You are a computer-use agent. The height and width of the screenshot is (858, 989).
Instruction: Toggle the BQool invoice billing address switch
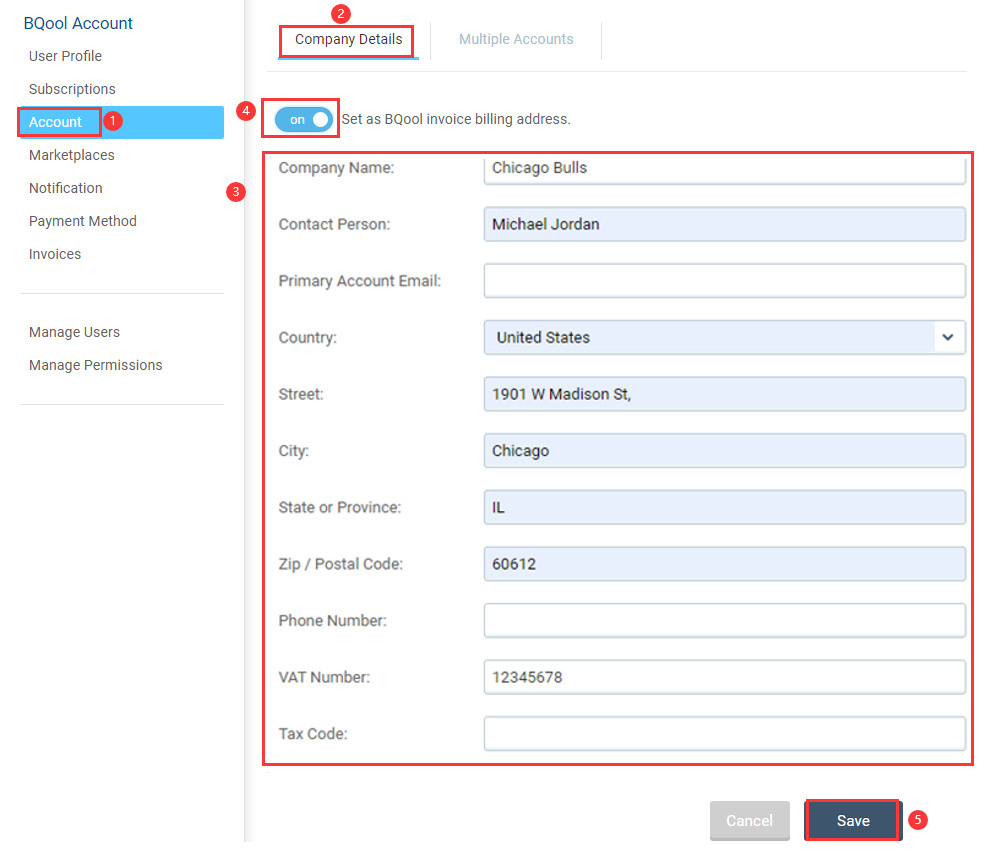[303, 119]
